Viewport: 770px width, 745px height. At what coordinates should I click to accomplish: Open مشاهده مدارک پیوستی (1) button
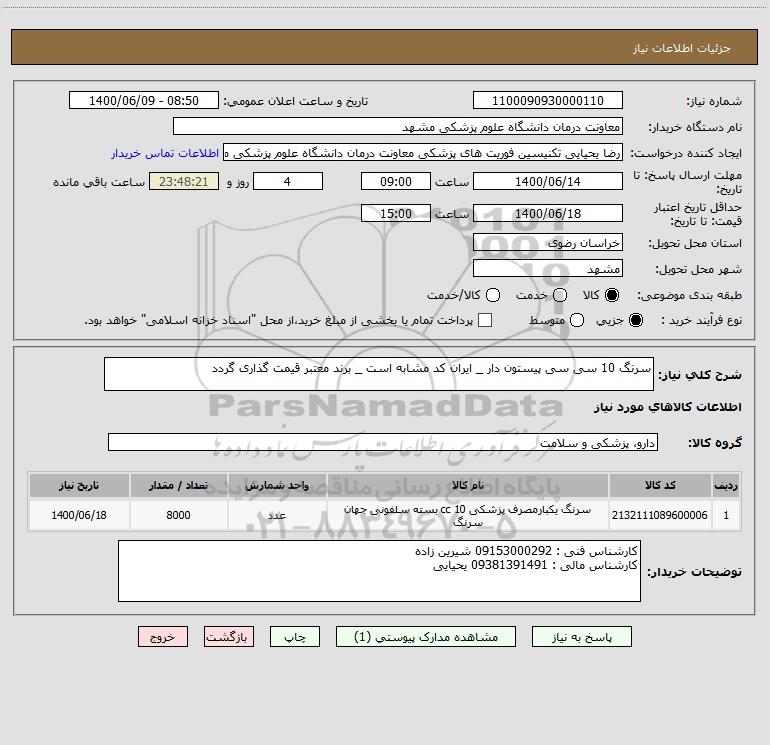(x=426, y=637)
